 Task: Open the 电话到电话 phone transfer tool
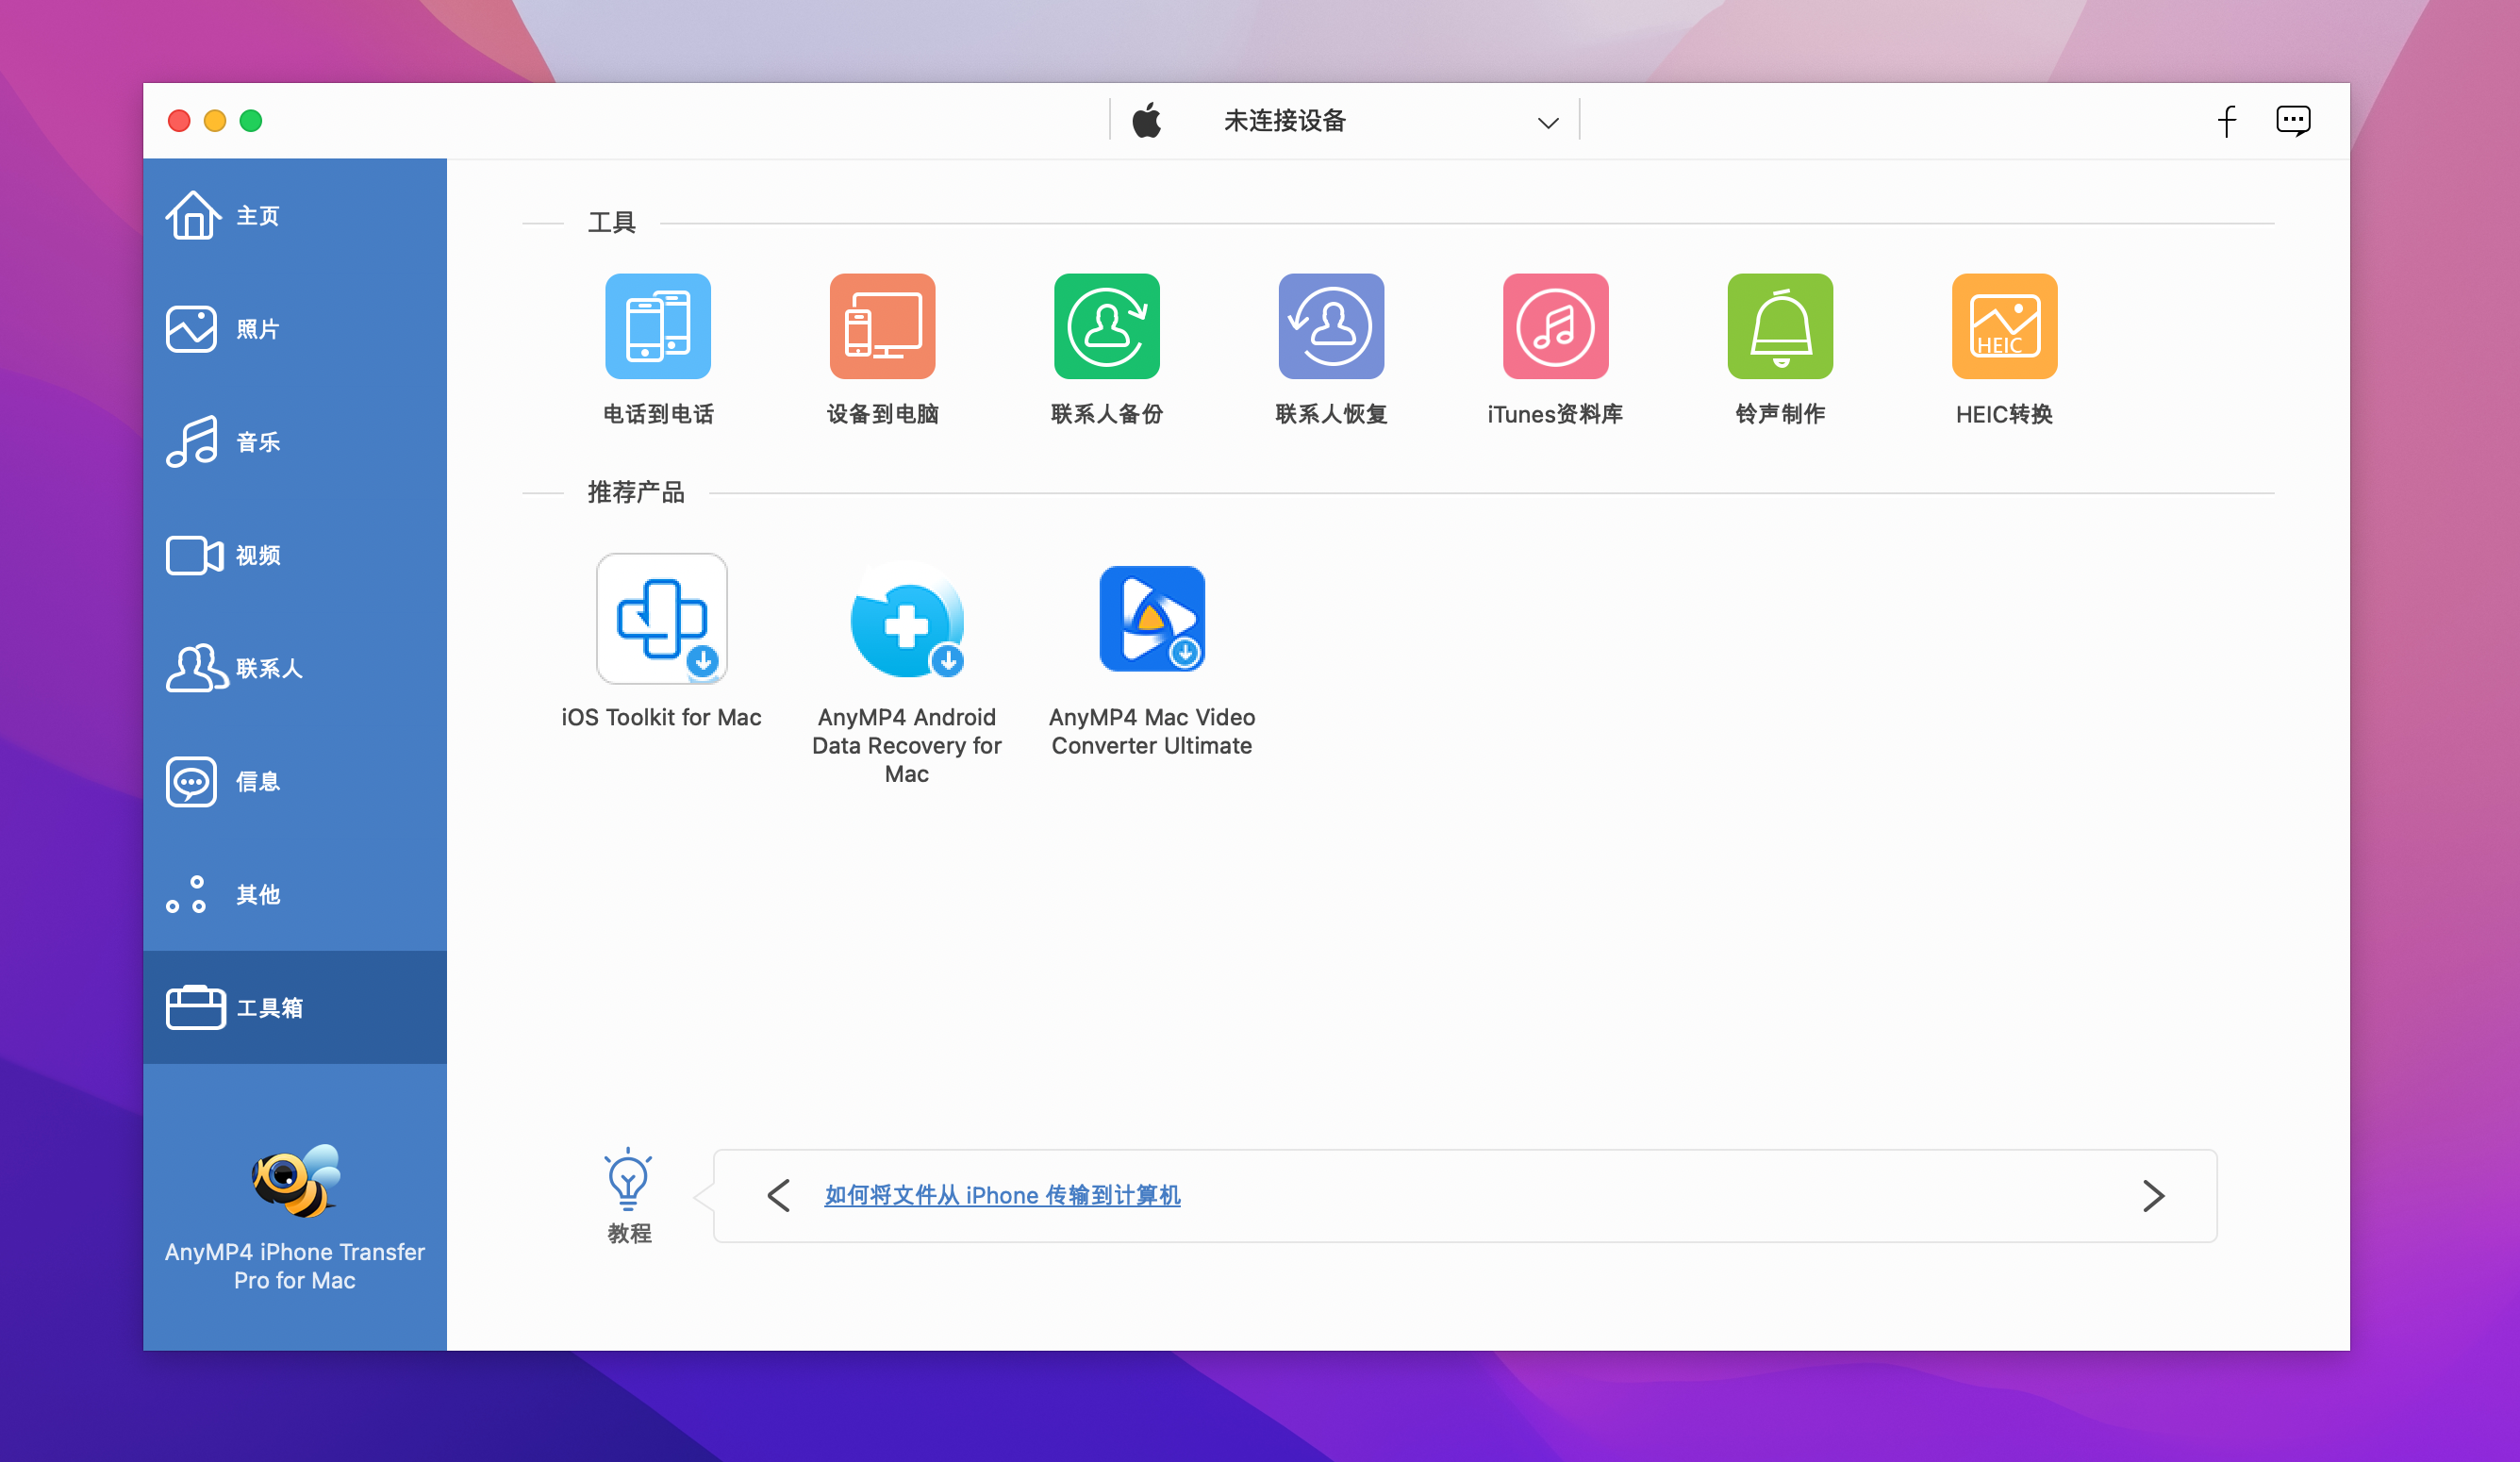[x=658, y=327]
